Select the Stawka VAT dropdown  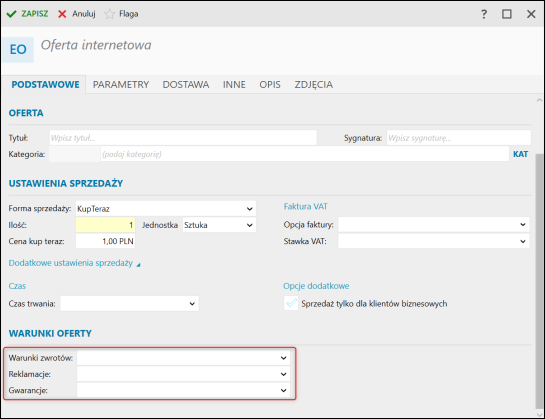click(x=433, y=241)
